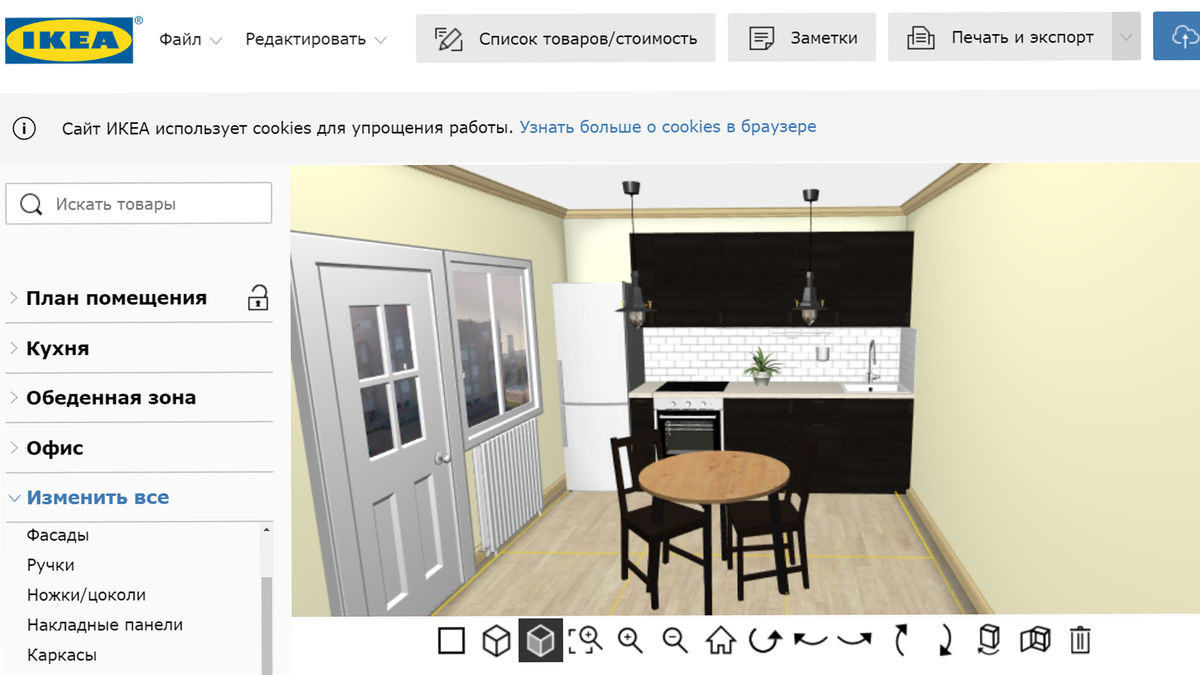Select Ножки/цоколи in the list
This screenshot has height=675, width=1200.
tap(86, 595)
